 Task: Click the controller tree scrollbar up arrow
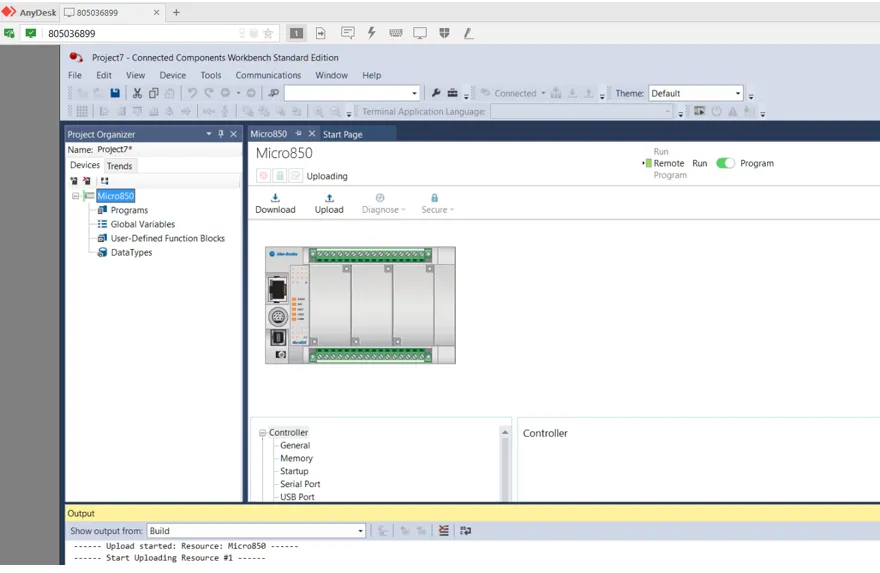(x=505, y=432)
